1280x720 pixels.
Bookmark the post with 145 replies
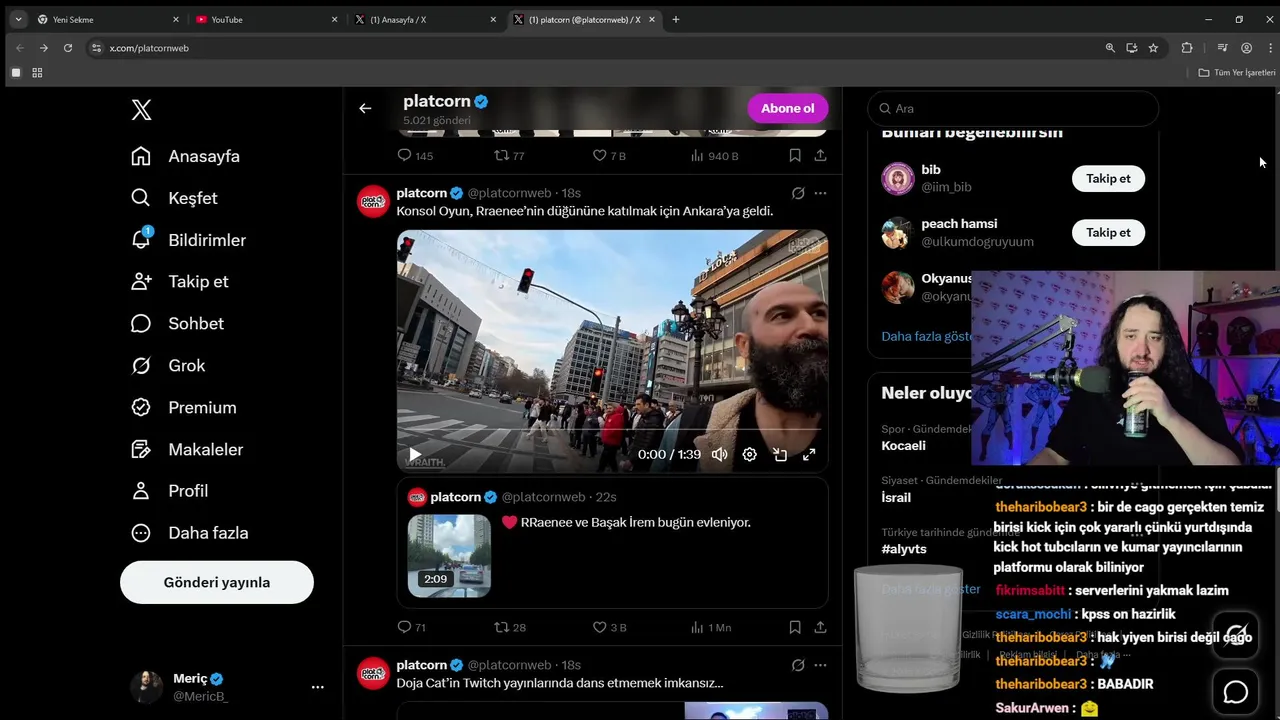(x=795, y=155)
